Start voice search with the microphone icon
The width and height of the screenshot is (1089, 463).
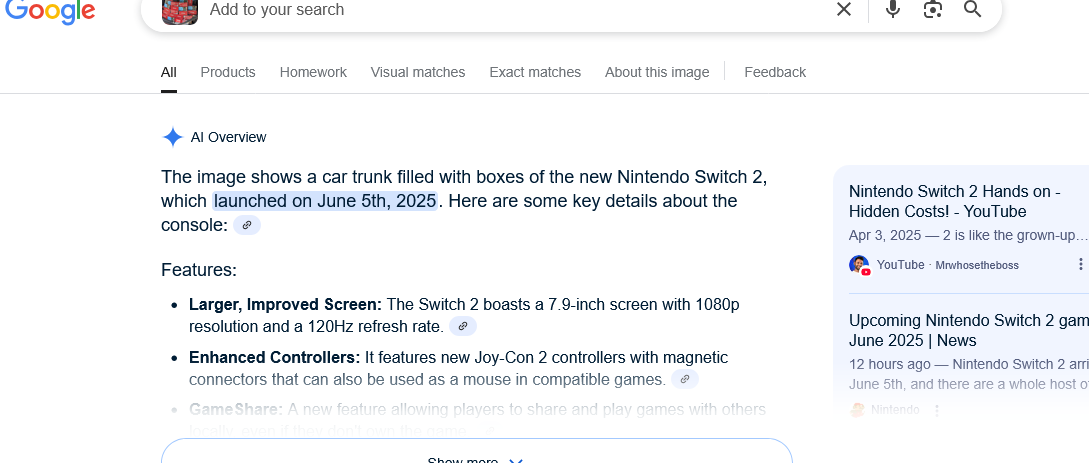pos(893,10)
